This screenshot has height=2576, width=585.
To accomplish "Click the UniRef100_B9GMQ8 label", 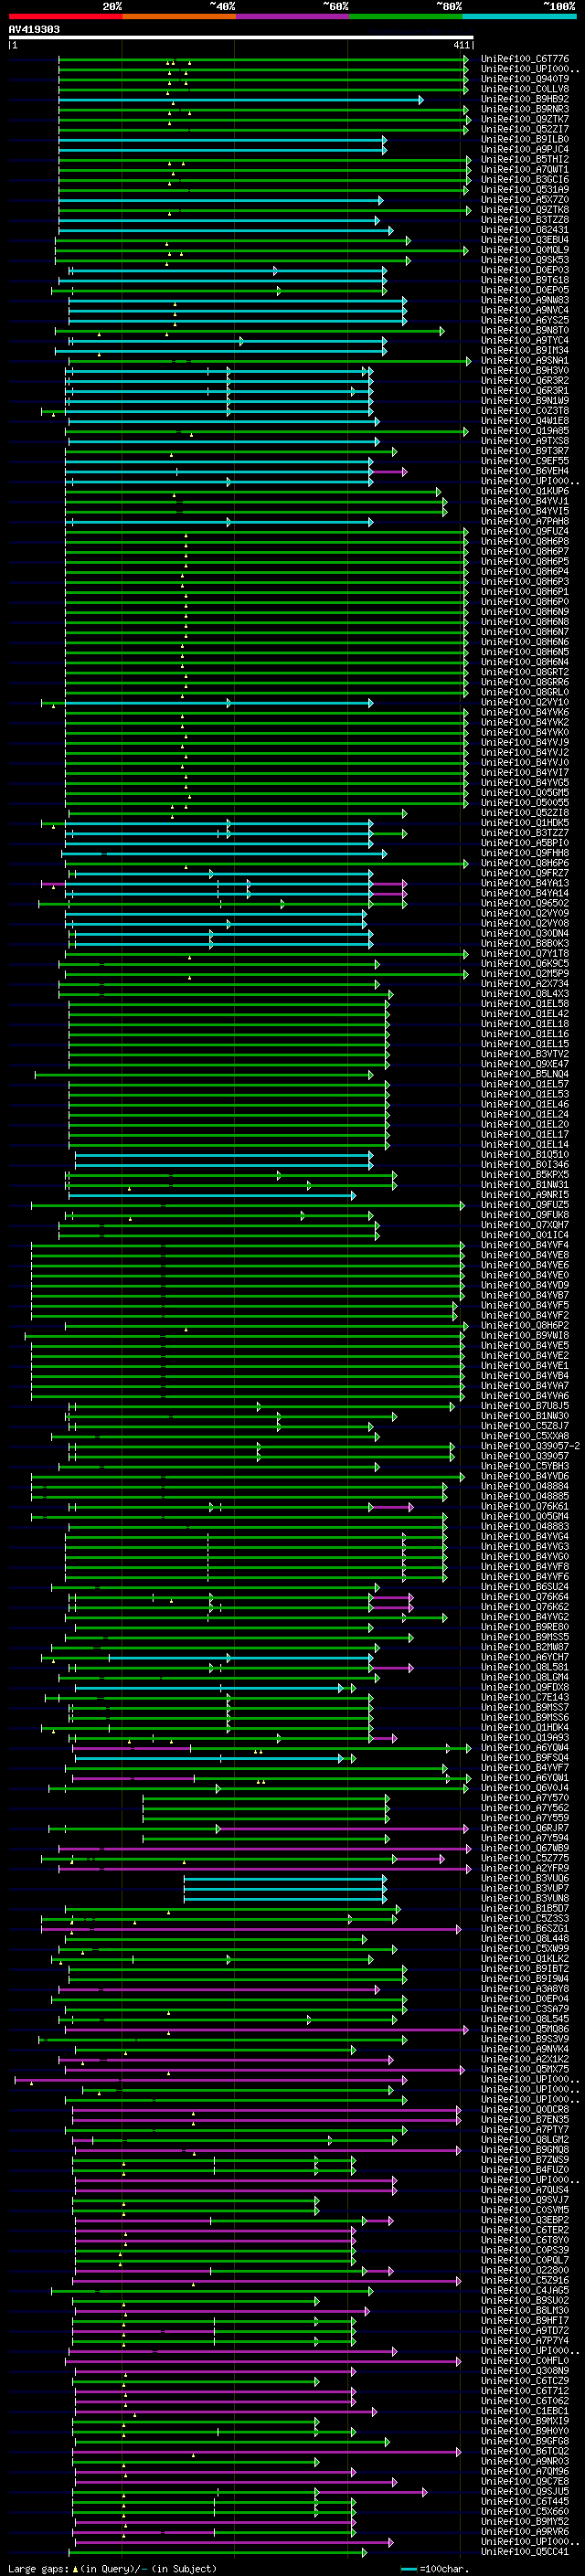I will point(524,2150).
